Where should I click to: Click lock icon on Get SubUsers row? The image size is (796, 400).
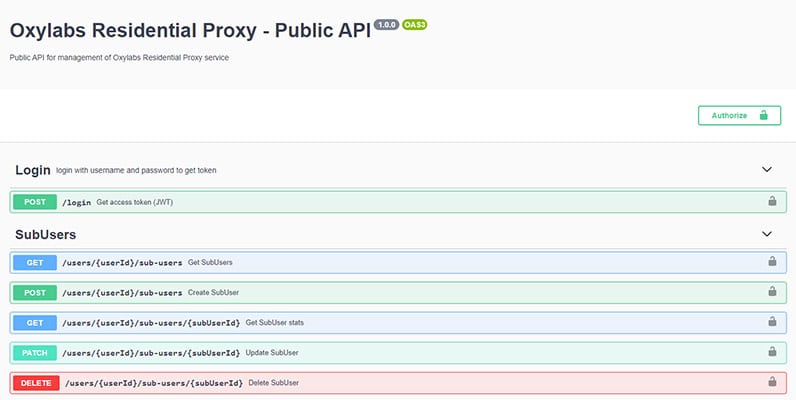click(771, 262)
